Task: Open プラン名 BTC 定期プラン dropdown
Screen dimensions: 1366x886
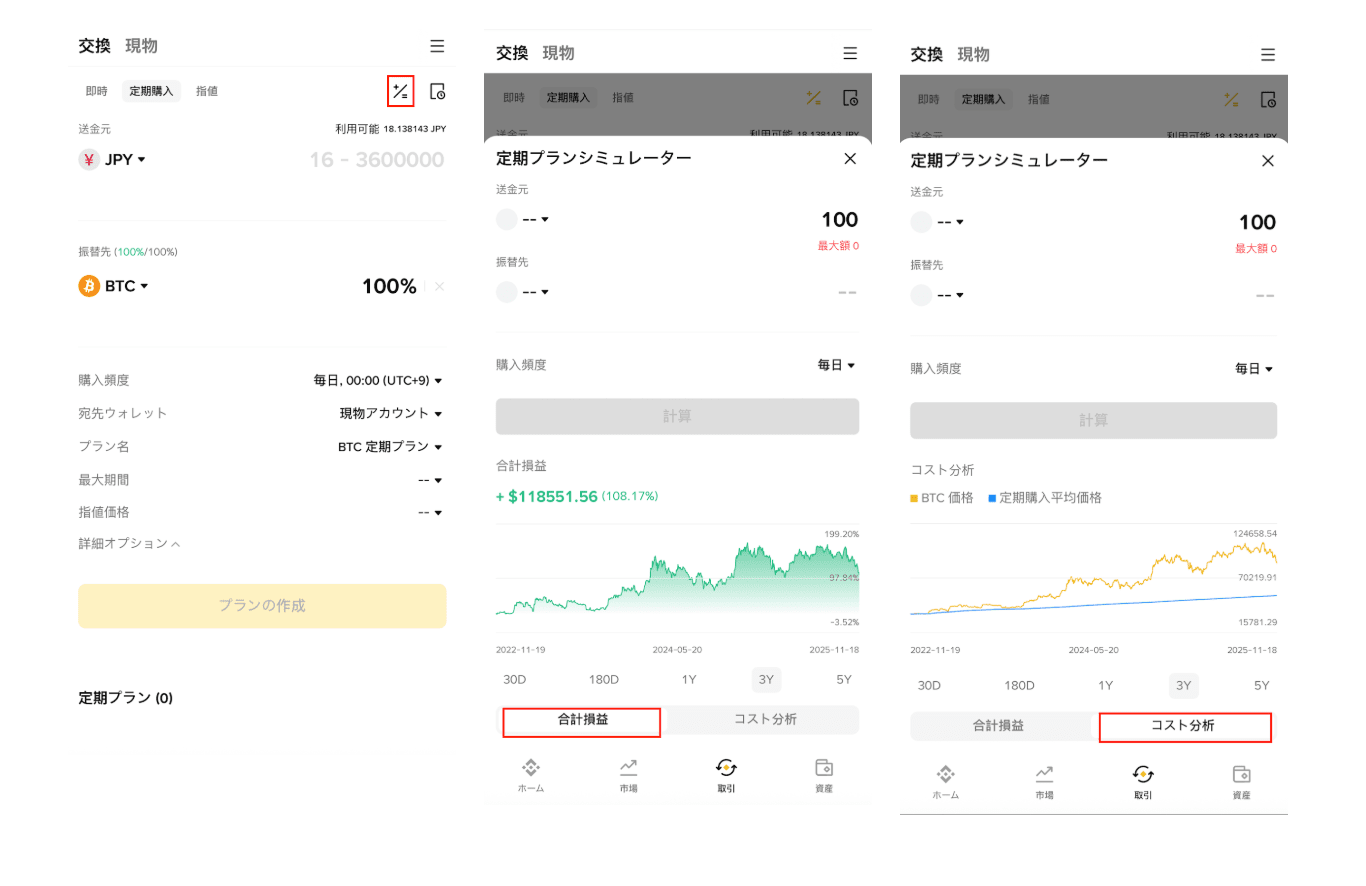Action: (391, 447)
